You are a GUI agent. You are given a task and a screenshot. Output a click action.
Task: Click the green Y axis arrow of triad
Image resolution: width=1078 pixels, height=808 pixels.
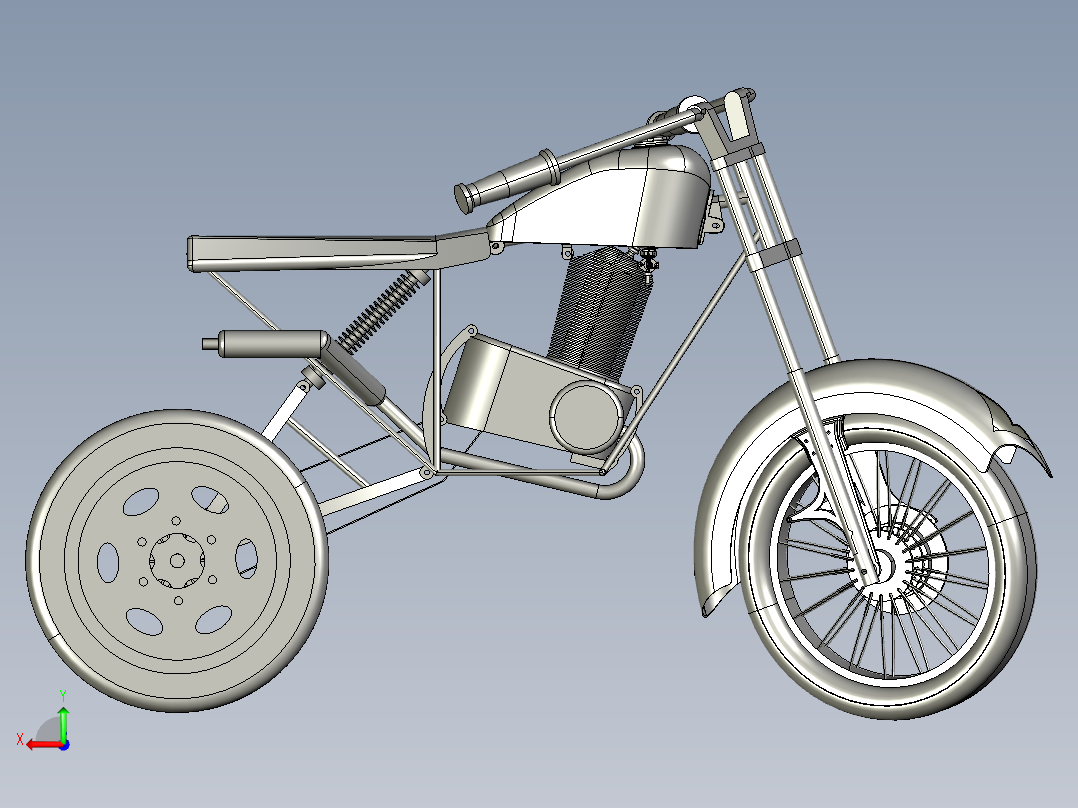click(63, 723)
